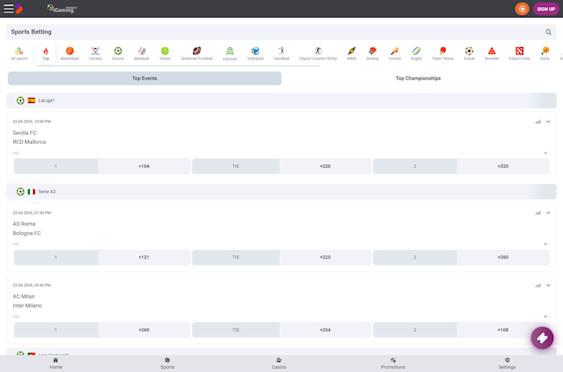Open the RCD Mallorca team name
The height and width of the screenshot is (372, 563).
29,142
